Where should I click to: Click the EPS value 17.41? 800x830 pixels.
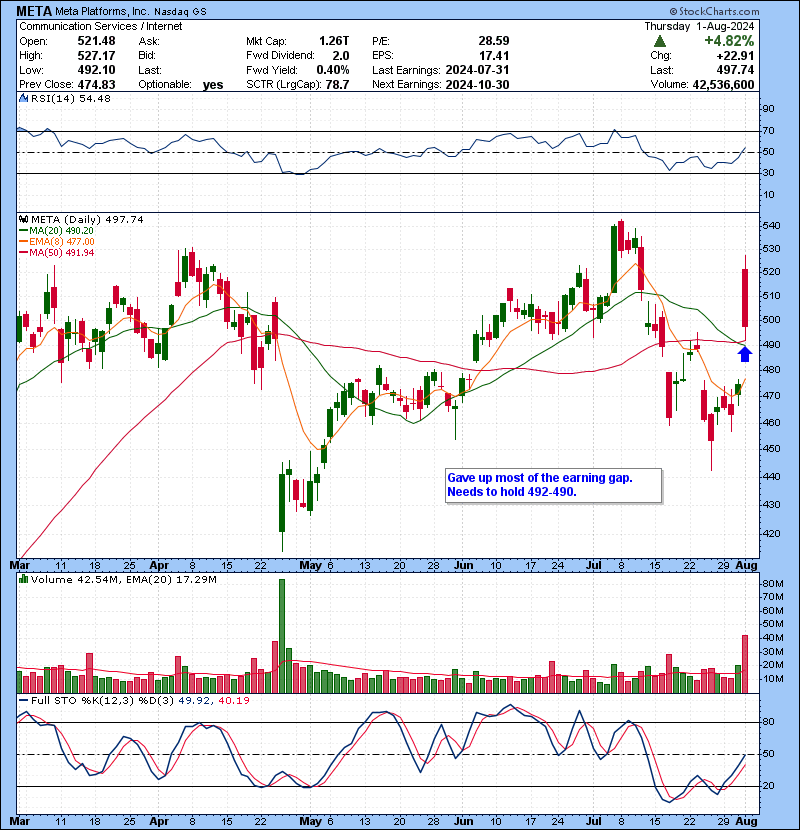pos(493,55)
